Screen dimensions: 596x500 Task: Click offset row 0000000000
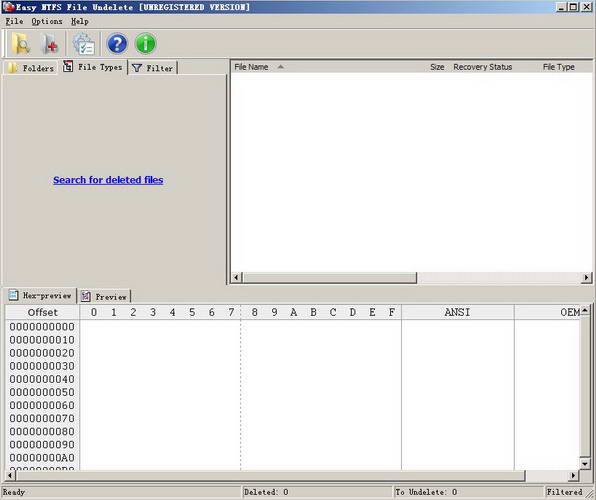coord(42,327)
